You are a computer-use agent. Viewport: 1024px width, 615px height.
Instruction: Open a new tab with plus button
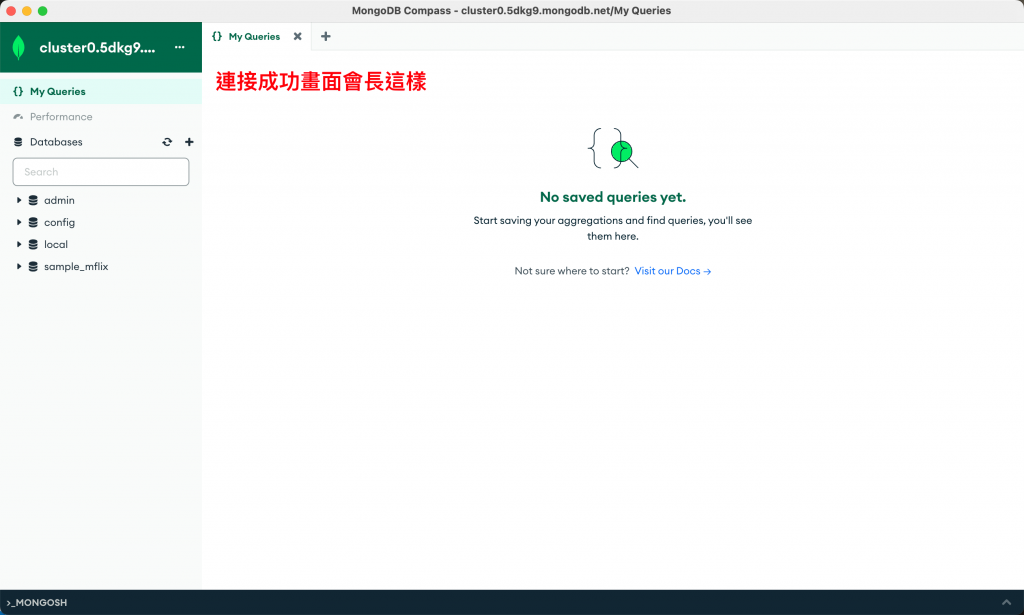[x=326, y=37]
